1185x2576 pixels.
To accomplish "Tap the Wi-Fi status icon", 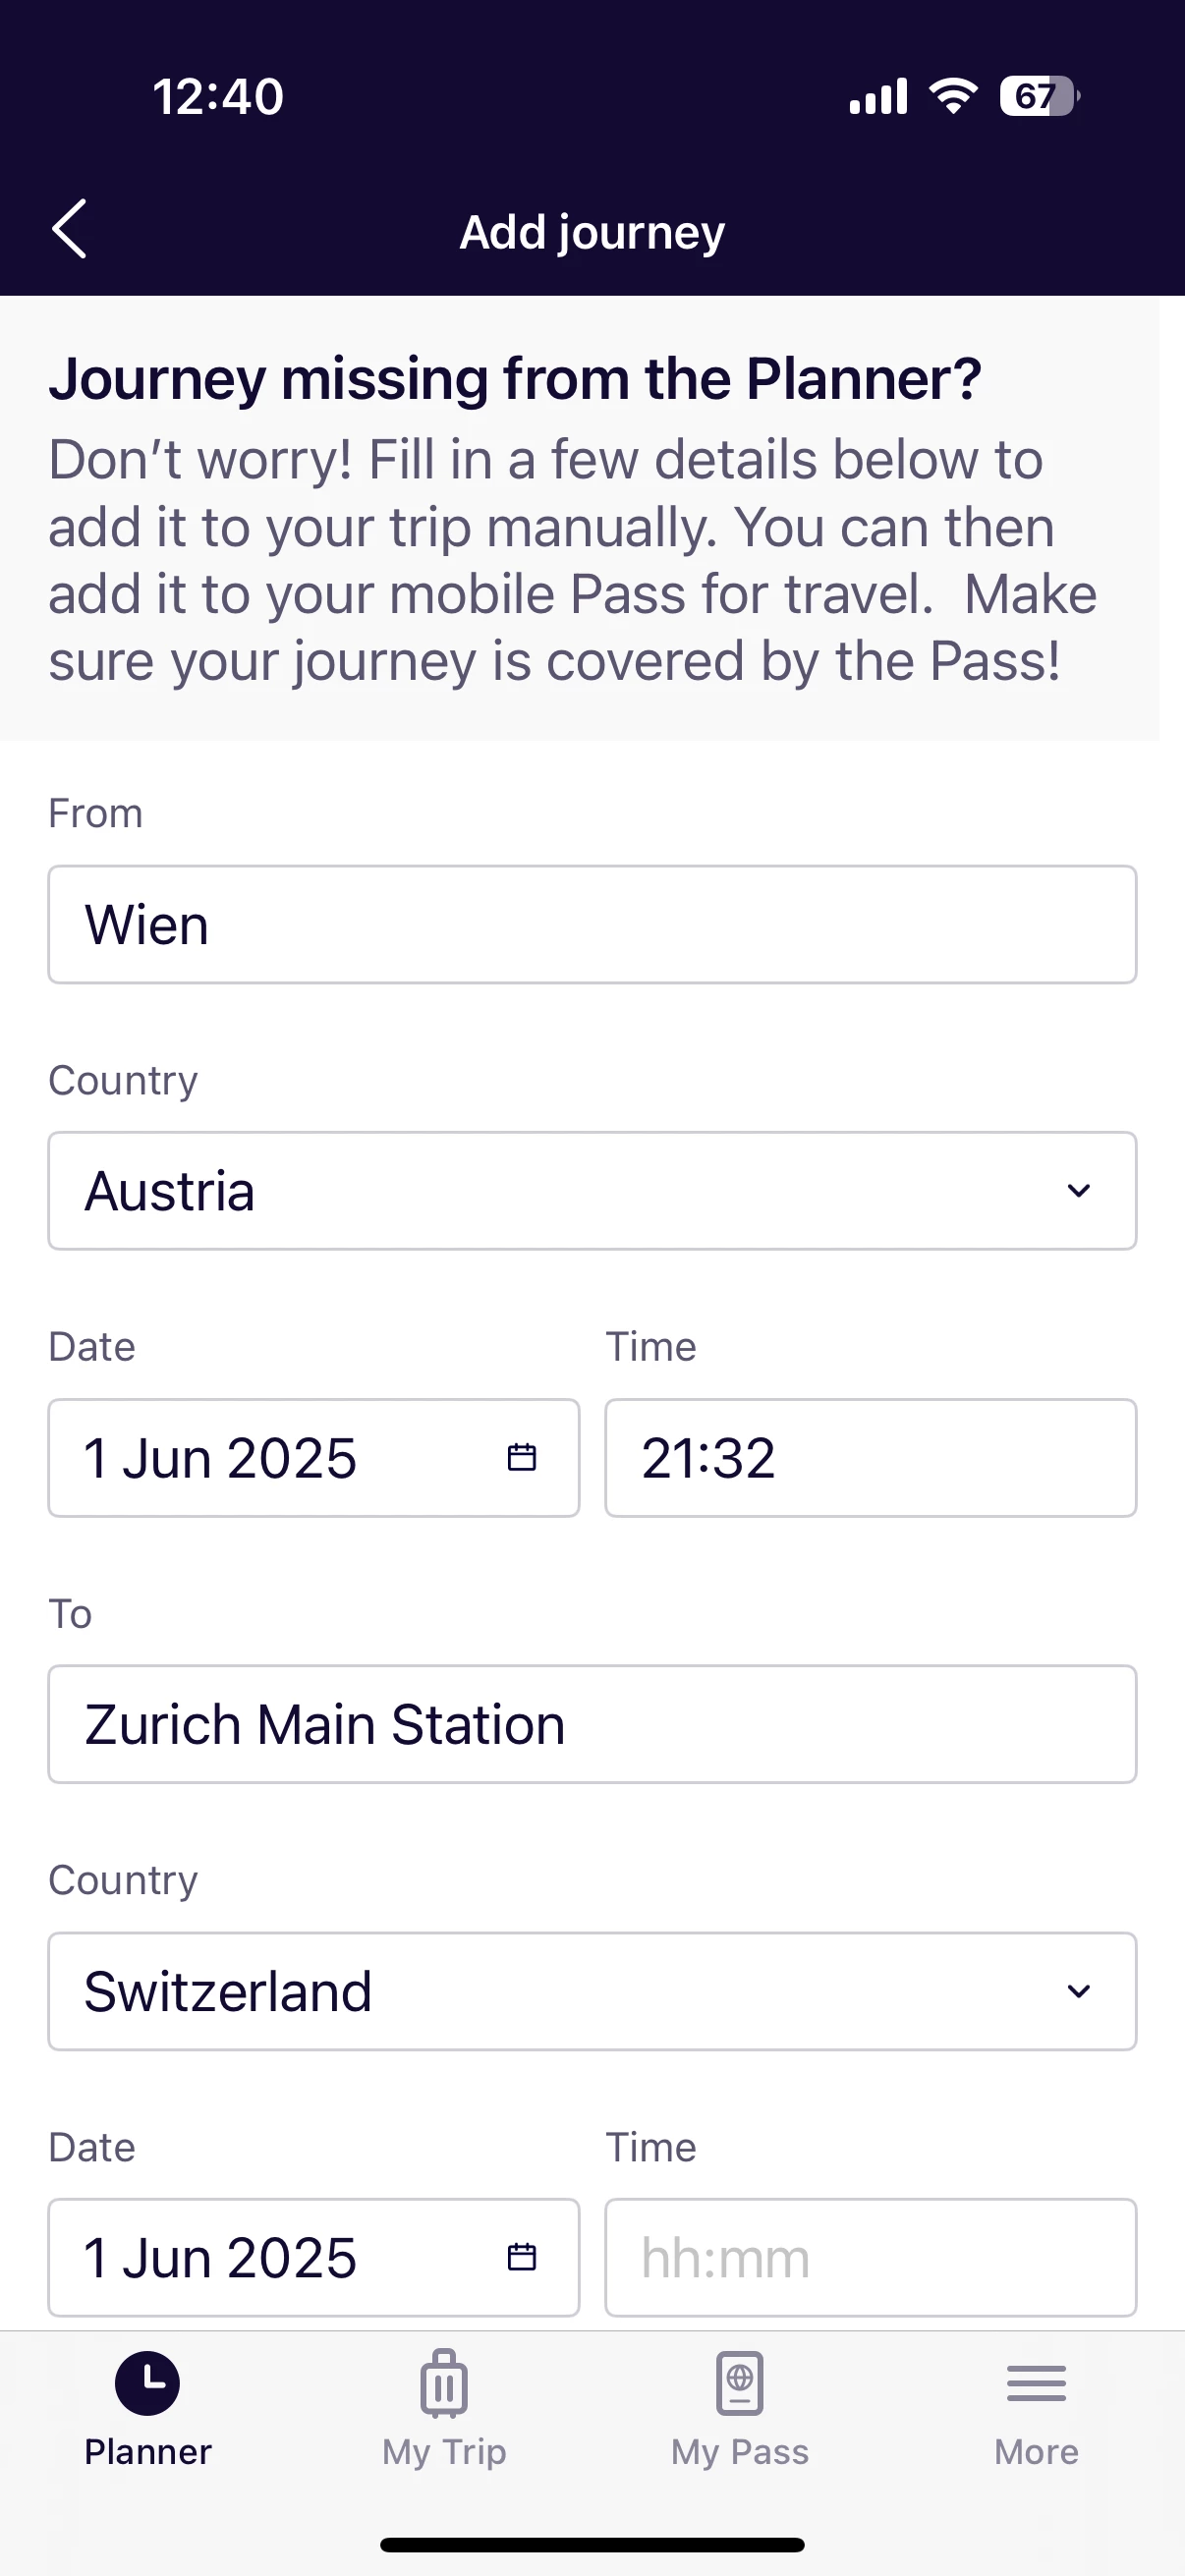I will [x=953, y=97].
